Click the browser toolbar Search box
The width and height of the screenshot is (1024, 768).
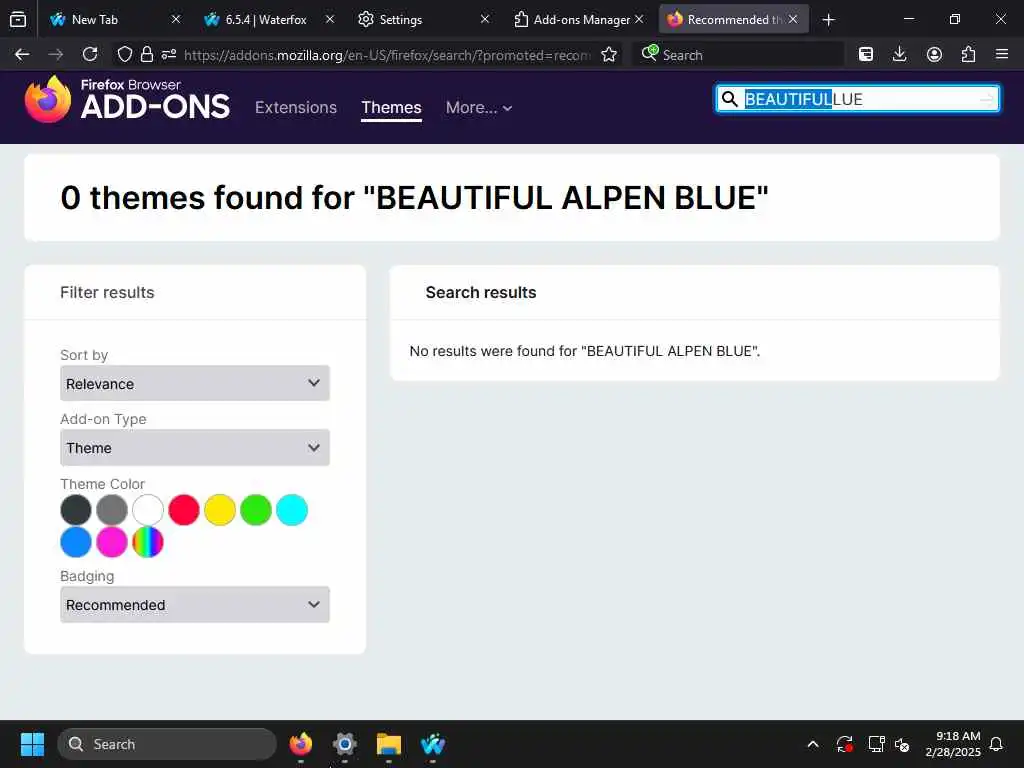tap(738, 55)
